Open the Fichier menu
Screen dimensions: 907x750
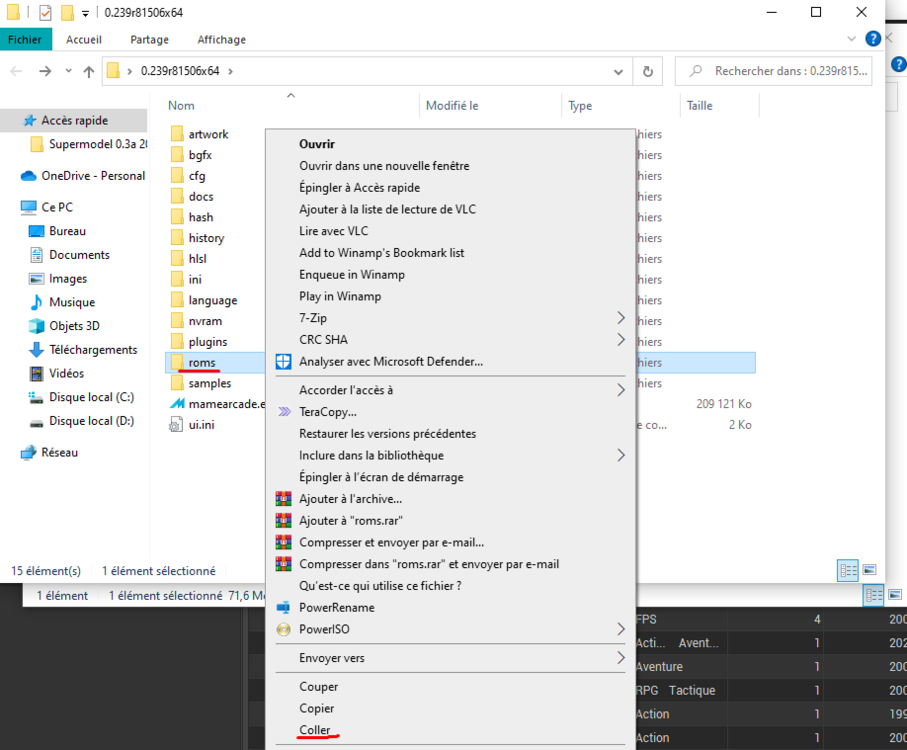point(26,39)
